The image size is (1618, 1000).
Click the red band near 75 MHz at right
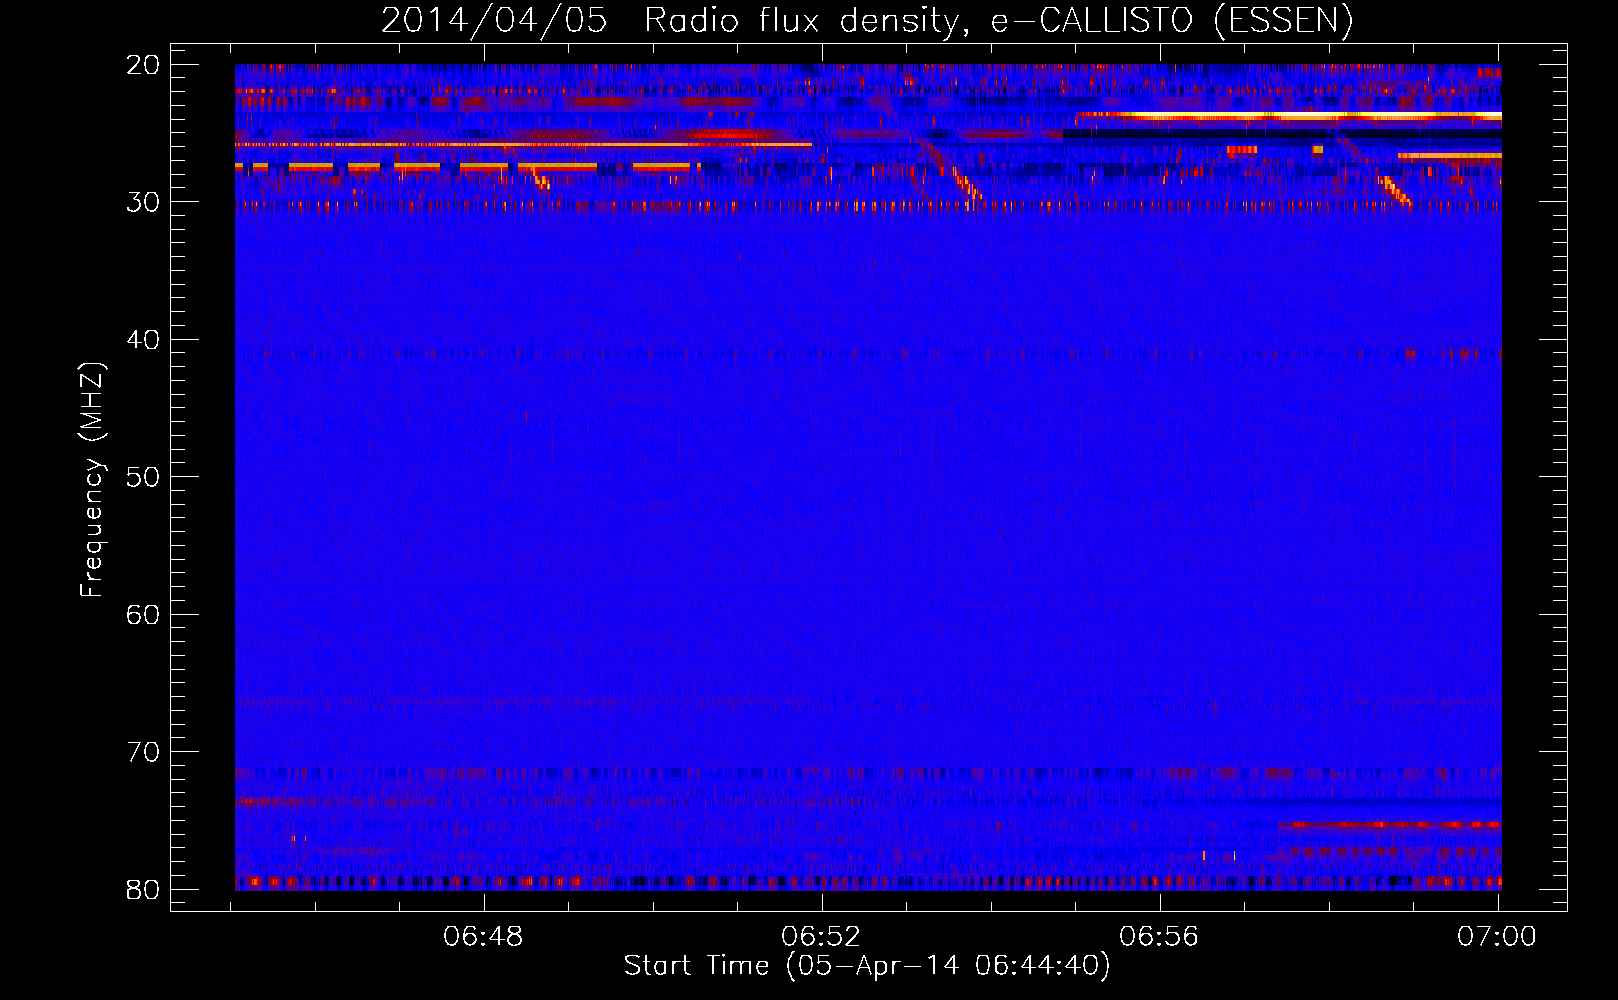[1390, 825]
